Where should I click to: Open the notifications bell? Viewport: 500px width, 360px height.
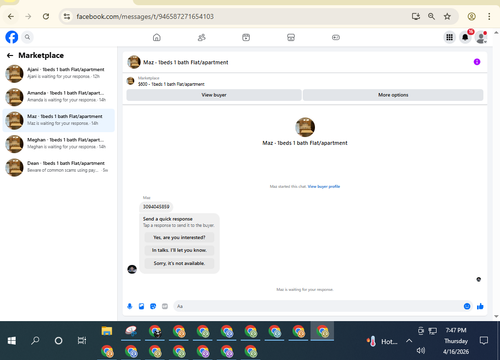tap(465, 37)
